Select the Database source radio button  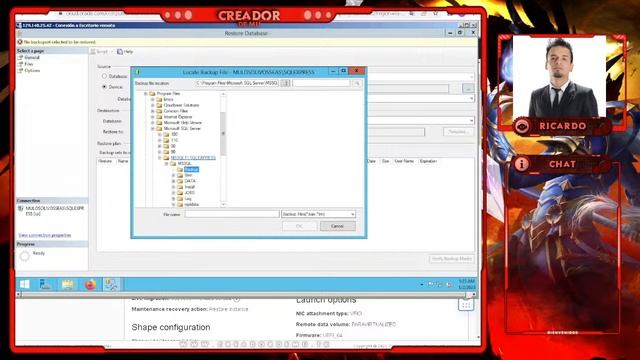tap(104, 76)
